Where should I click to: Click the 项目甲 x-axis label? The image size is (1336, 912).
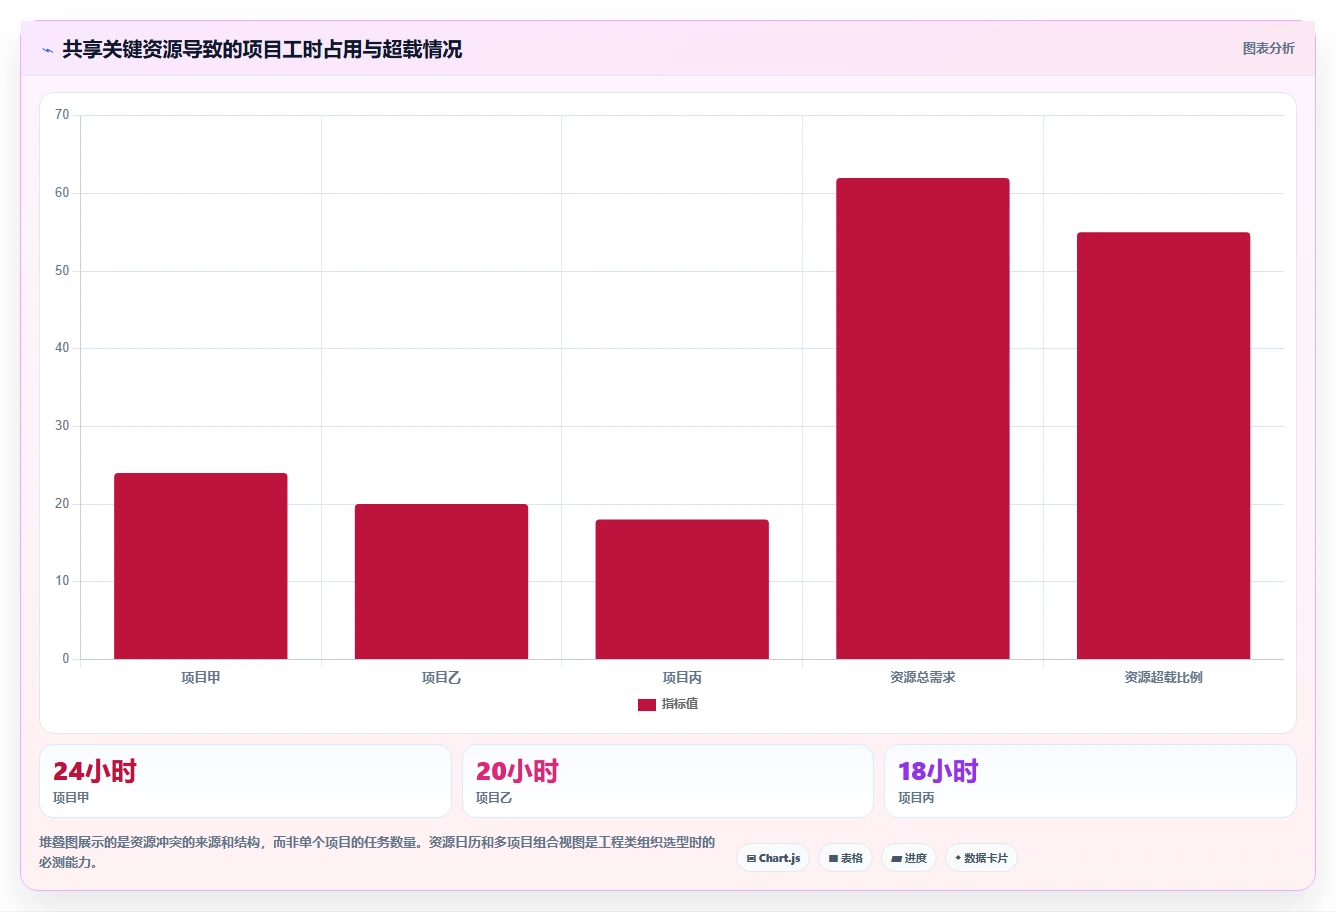(x=201, y=678)
